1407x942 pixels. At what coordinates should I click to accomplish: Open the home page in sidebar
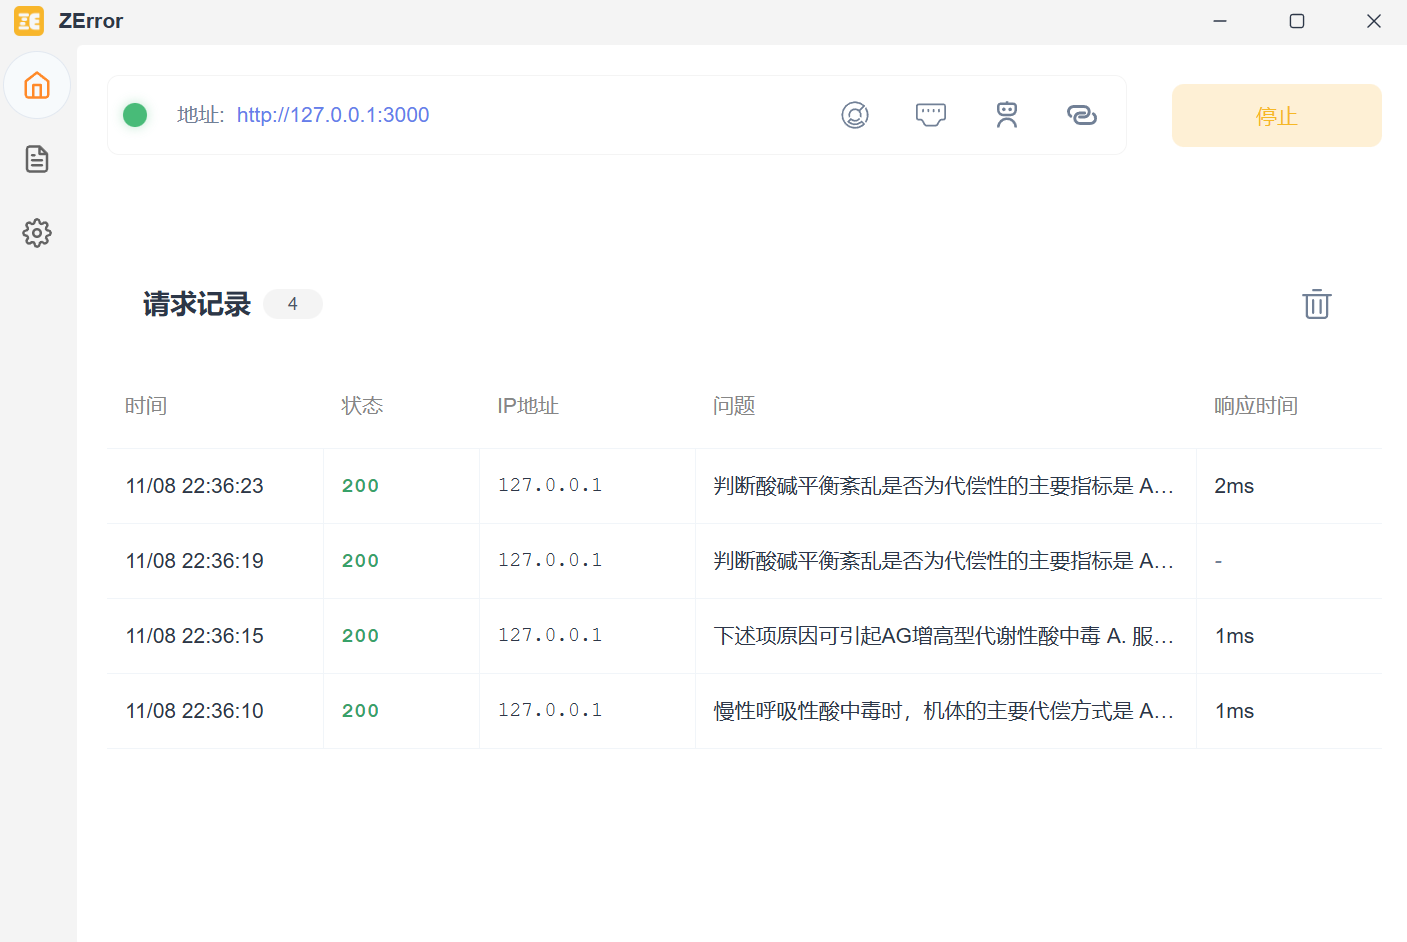pyautogui.click(x=37, y=85)
